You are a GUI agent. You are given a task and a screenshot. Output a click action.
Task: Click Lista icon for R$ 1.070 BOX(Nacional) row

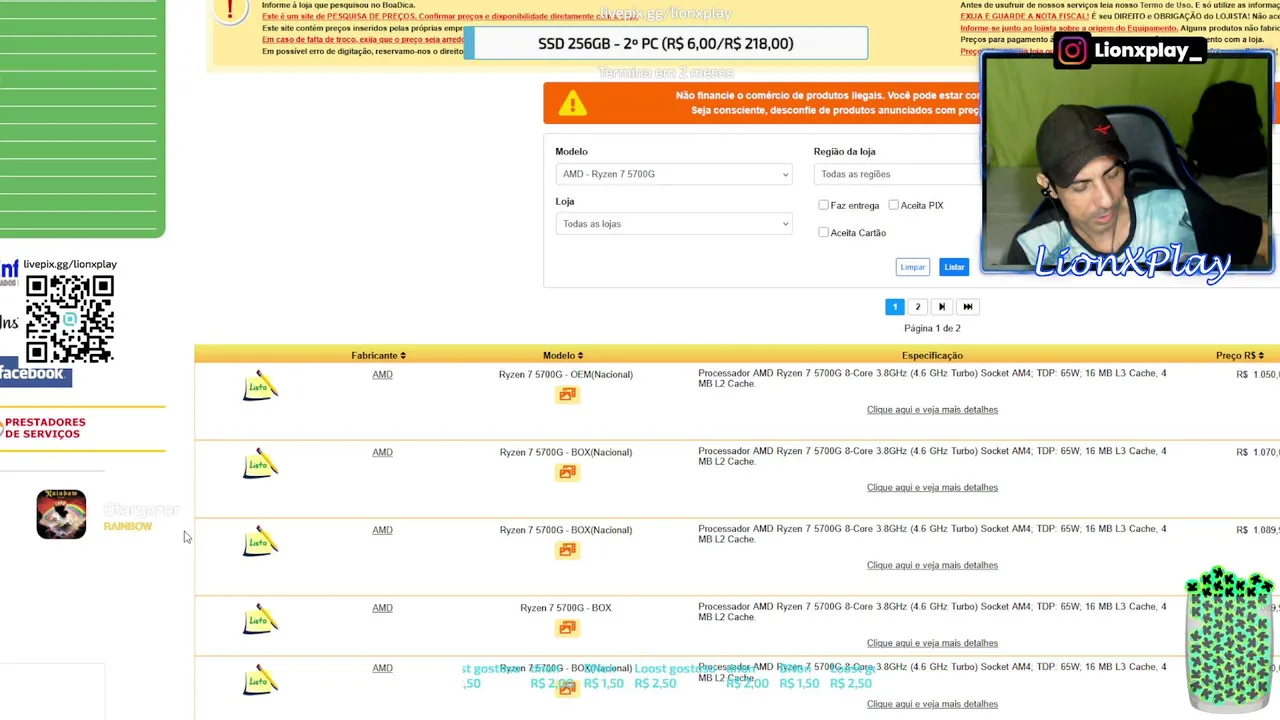coord(260,465)
